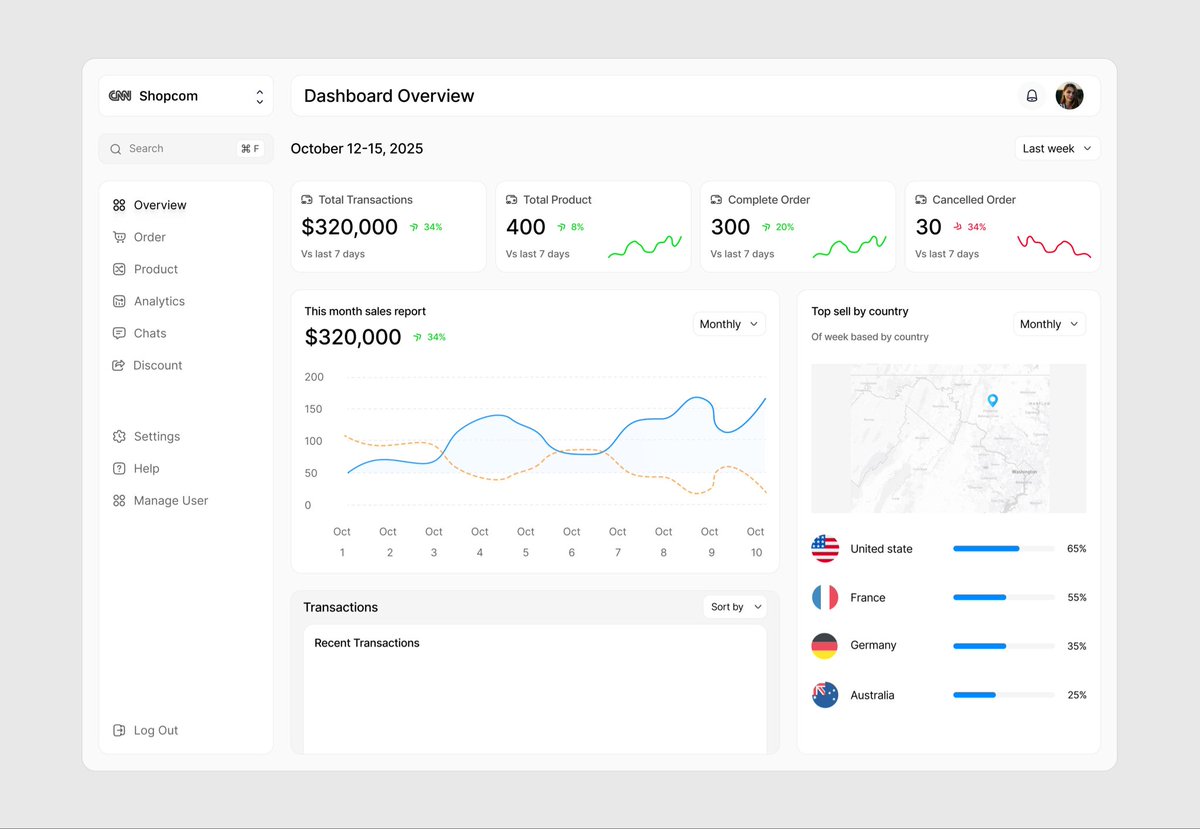Open the Order section icon in sidebar

pyautogui.click(x=119, y=237)
